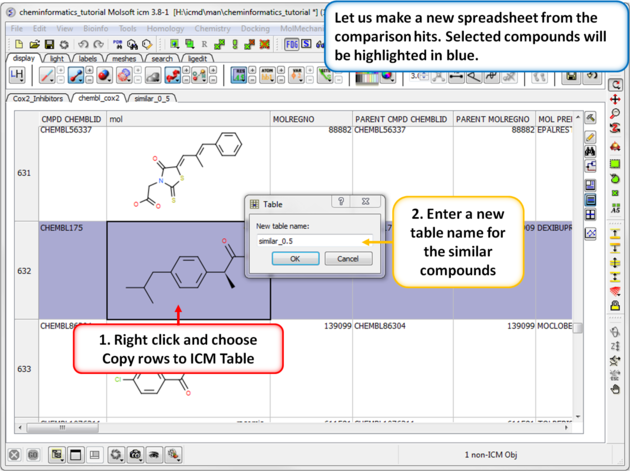Click the eye icon in bottom bar
Image resolution: width=630 pixels, height=471 pixels.
154,455
